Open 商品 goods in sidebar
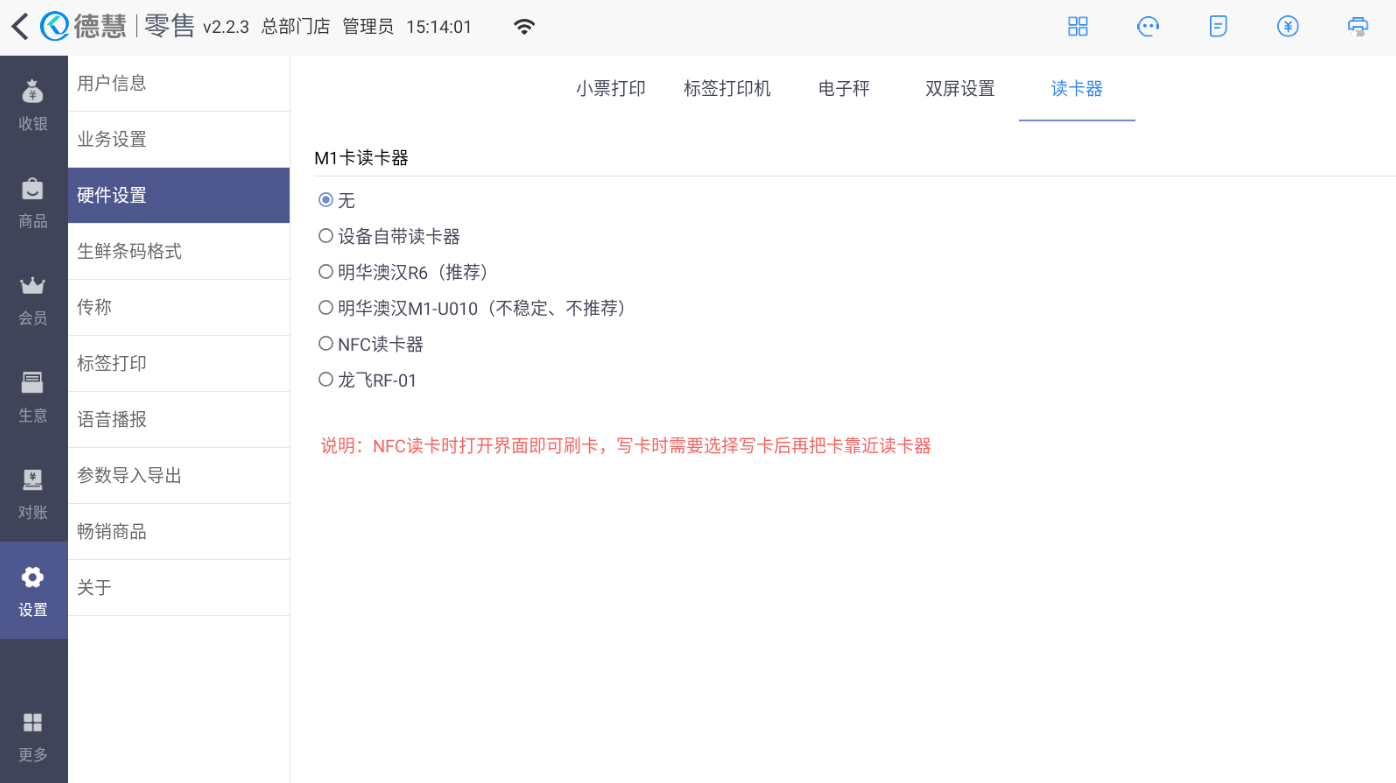 pyautogui.click(x=33, y=202)
